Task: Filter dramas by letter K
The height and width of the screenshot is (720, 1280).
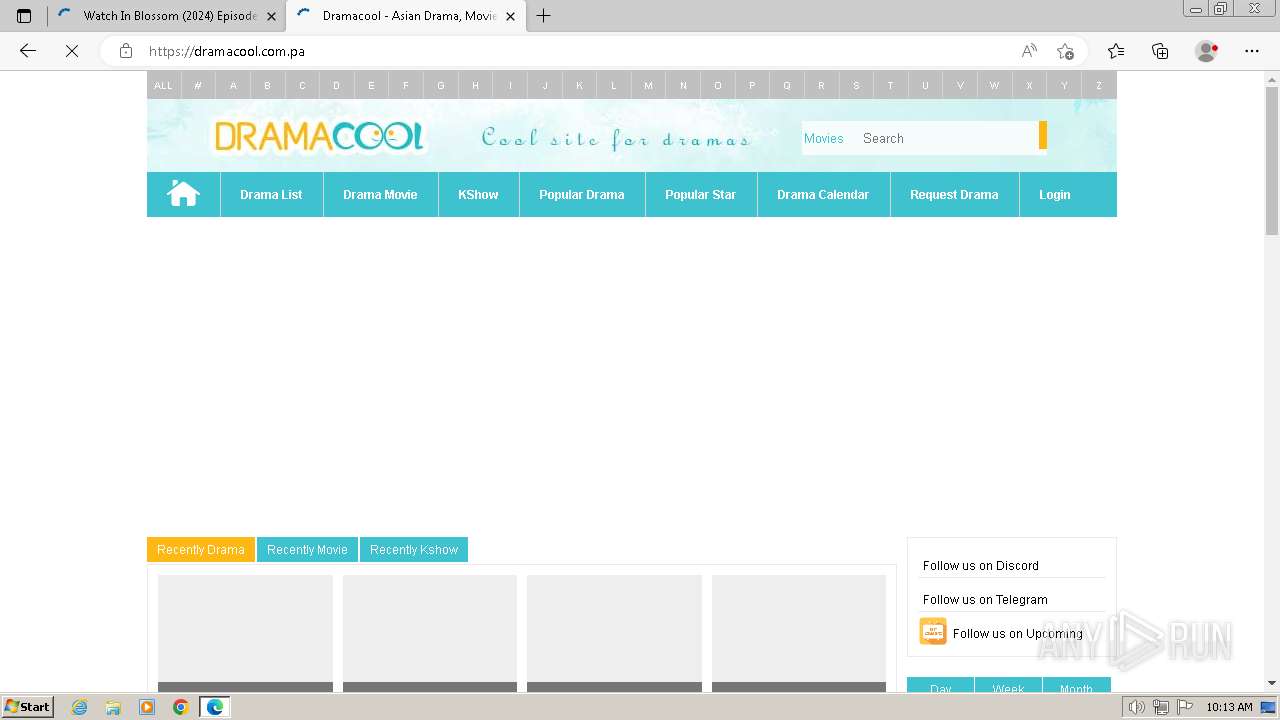Action: (x=579, y=85)
